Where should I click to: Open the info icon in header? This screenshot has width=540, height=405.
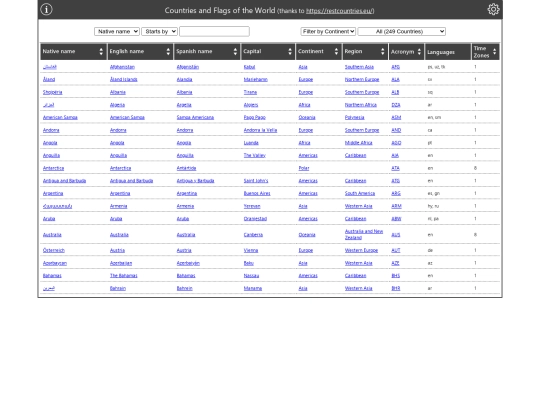tap(46, 9)
